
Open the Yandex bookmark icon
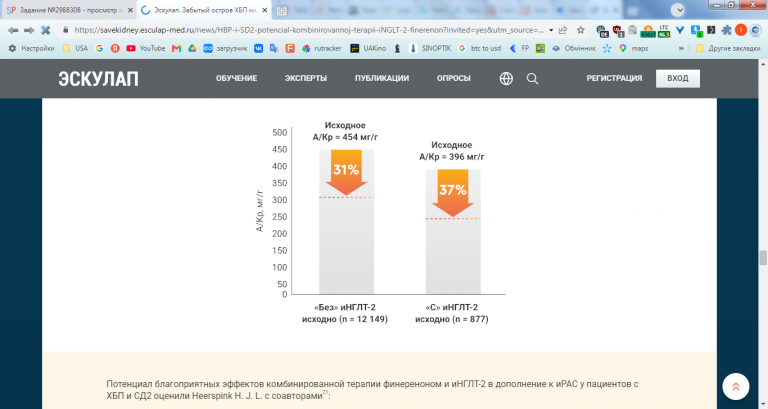(x=115, y=48)
